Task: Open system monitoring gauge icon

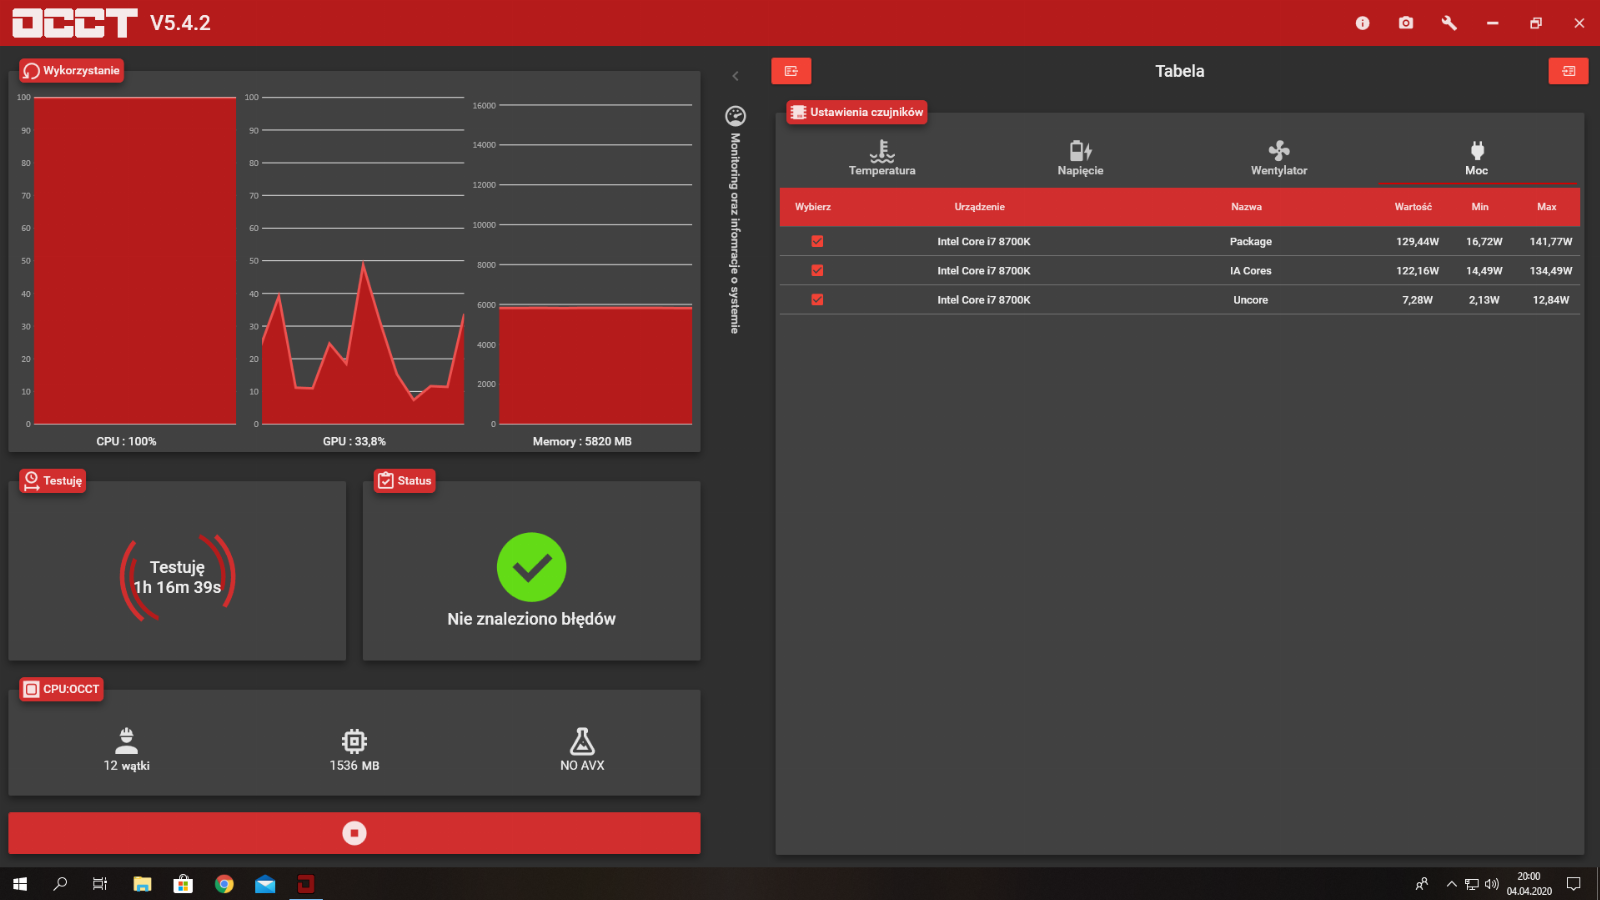Action: pos(735,116)
